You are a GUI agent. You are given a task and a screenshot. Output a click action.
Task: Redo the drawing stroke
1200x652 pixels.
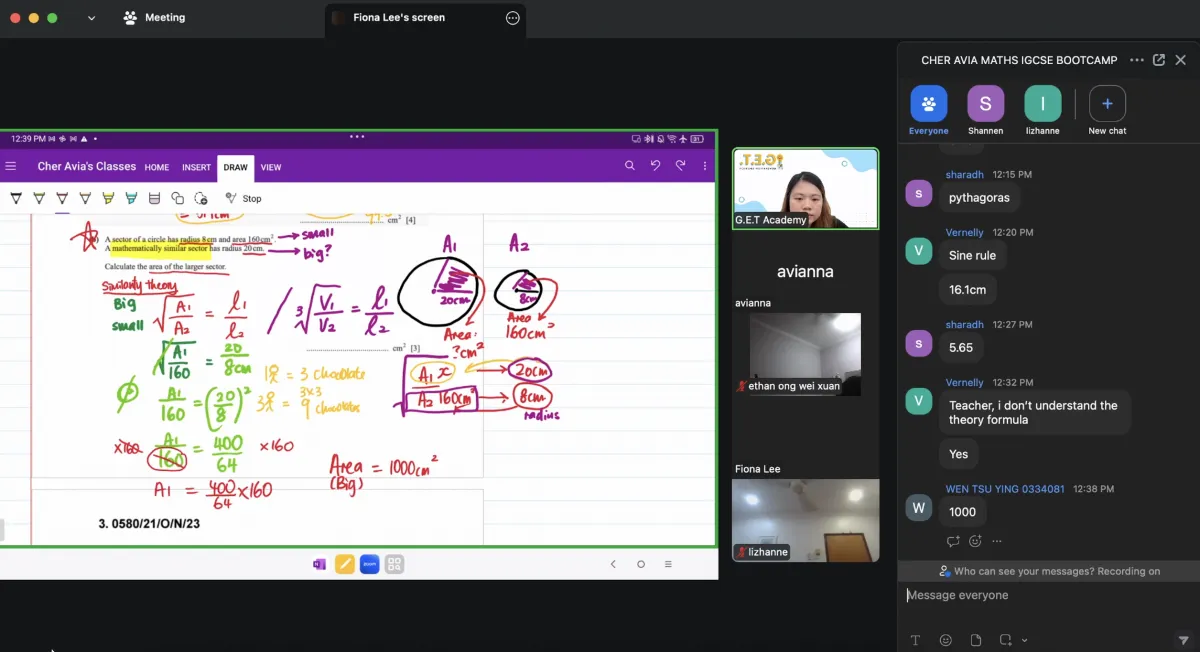[x=681, y=166]
